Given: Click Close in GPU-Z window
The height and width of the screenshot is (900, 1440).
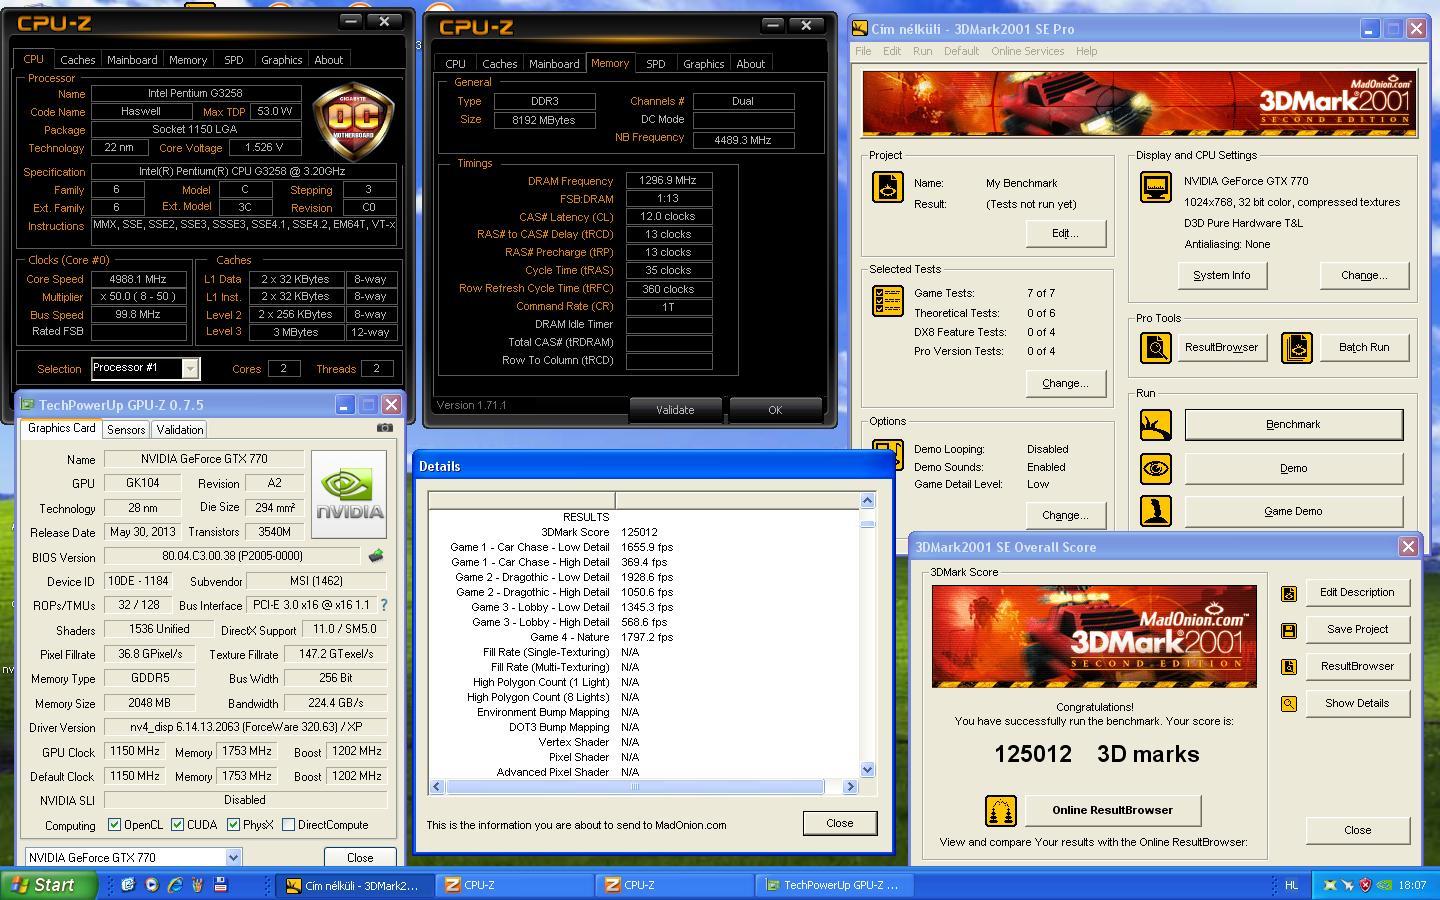Looking at the screenshot, I should pos(360,858).
